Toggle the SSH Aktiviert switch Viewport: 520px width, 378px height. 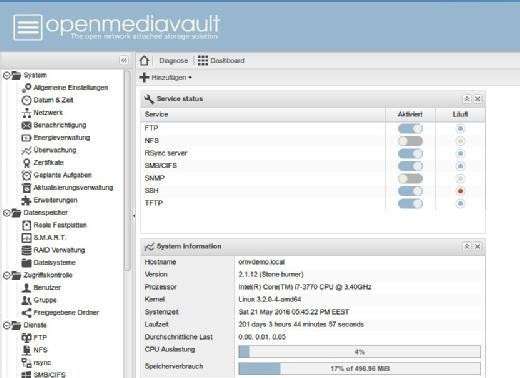(410, 191)
